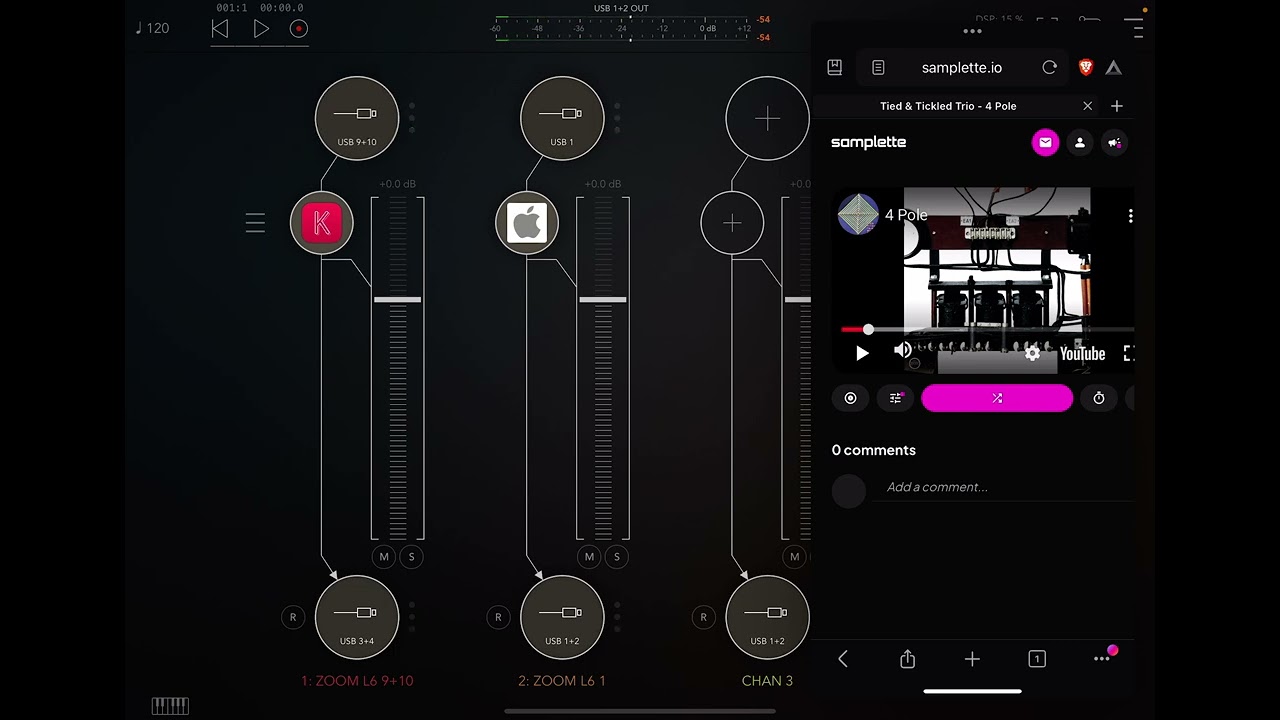The height and width of the screenshot is (720, 1280).
Task: Open the Apple audio unit node
Action: [x=527, y=223]
